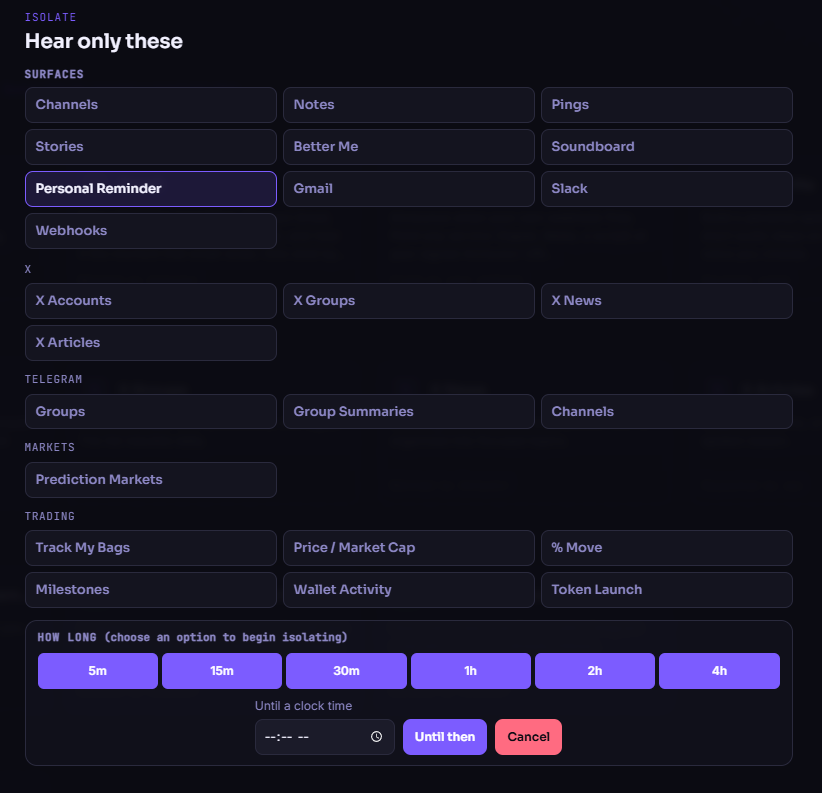Isolate for 1h duration
The width and height of the screenshot is (822, 793).
pyautogui.click(x=471, y=671)
